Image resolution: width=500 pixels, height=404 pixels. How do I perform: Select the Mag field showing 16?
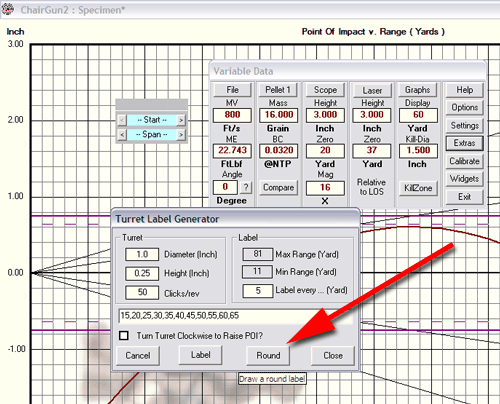[x=325, y=188]
